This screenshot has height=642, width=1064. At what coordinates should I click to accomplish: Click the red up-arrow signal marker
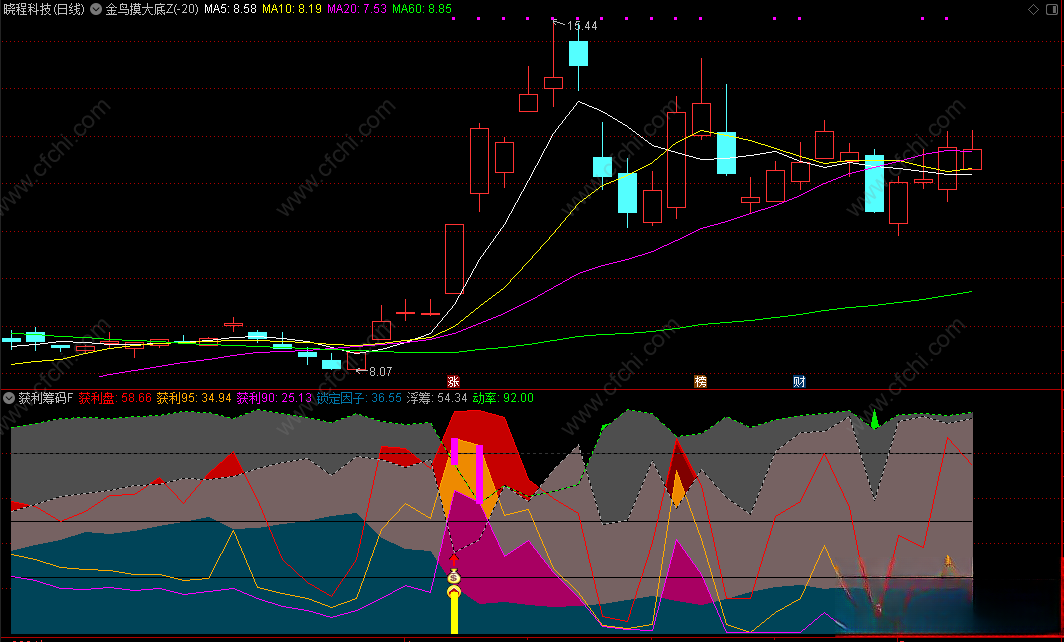coord(454,560)
